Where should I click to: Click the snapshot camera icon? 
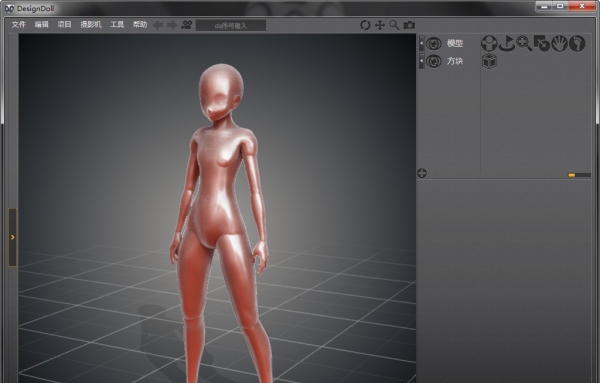[x=409, y=25]
